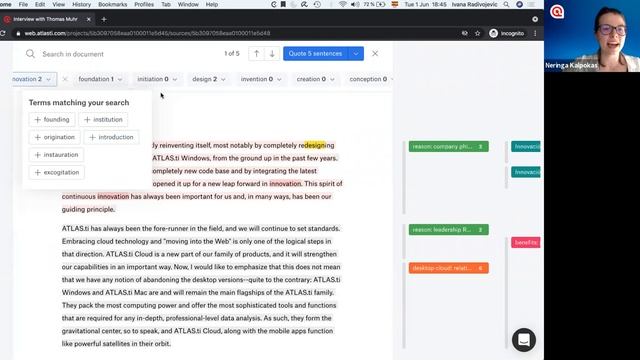
Task: Add the term instauration
Action: pyautogui.click(x=56, y=155)
